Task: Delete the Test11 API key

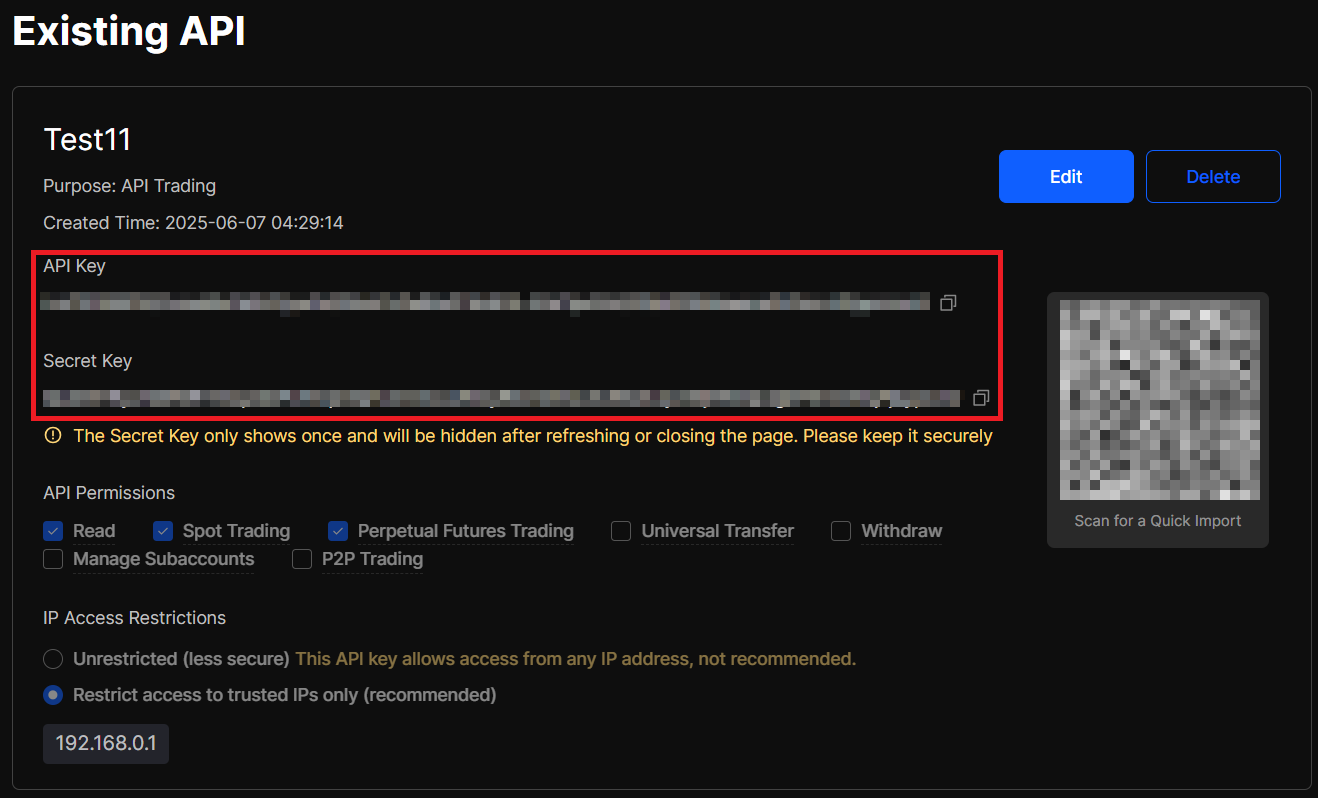Action: click(x=1212, y=177)
